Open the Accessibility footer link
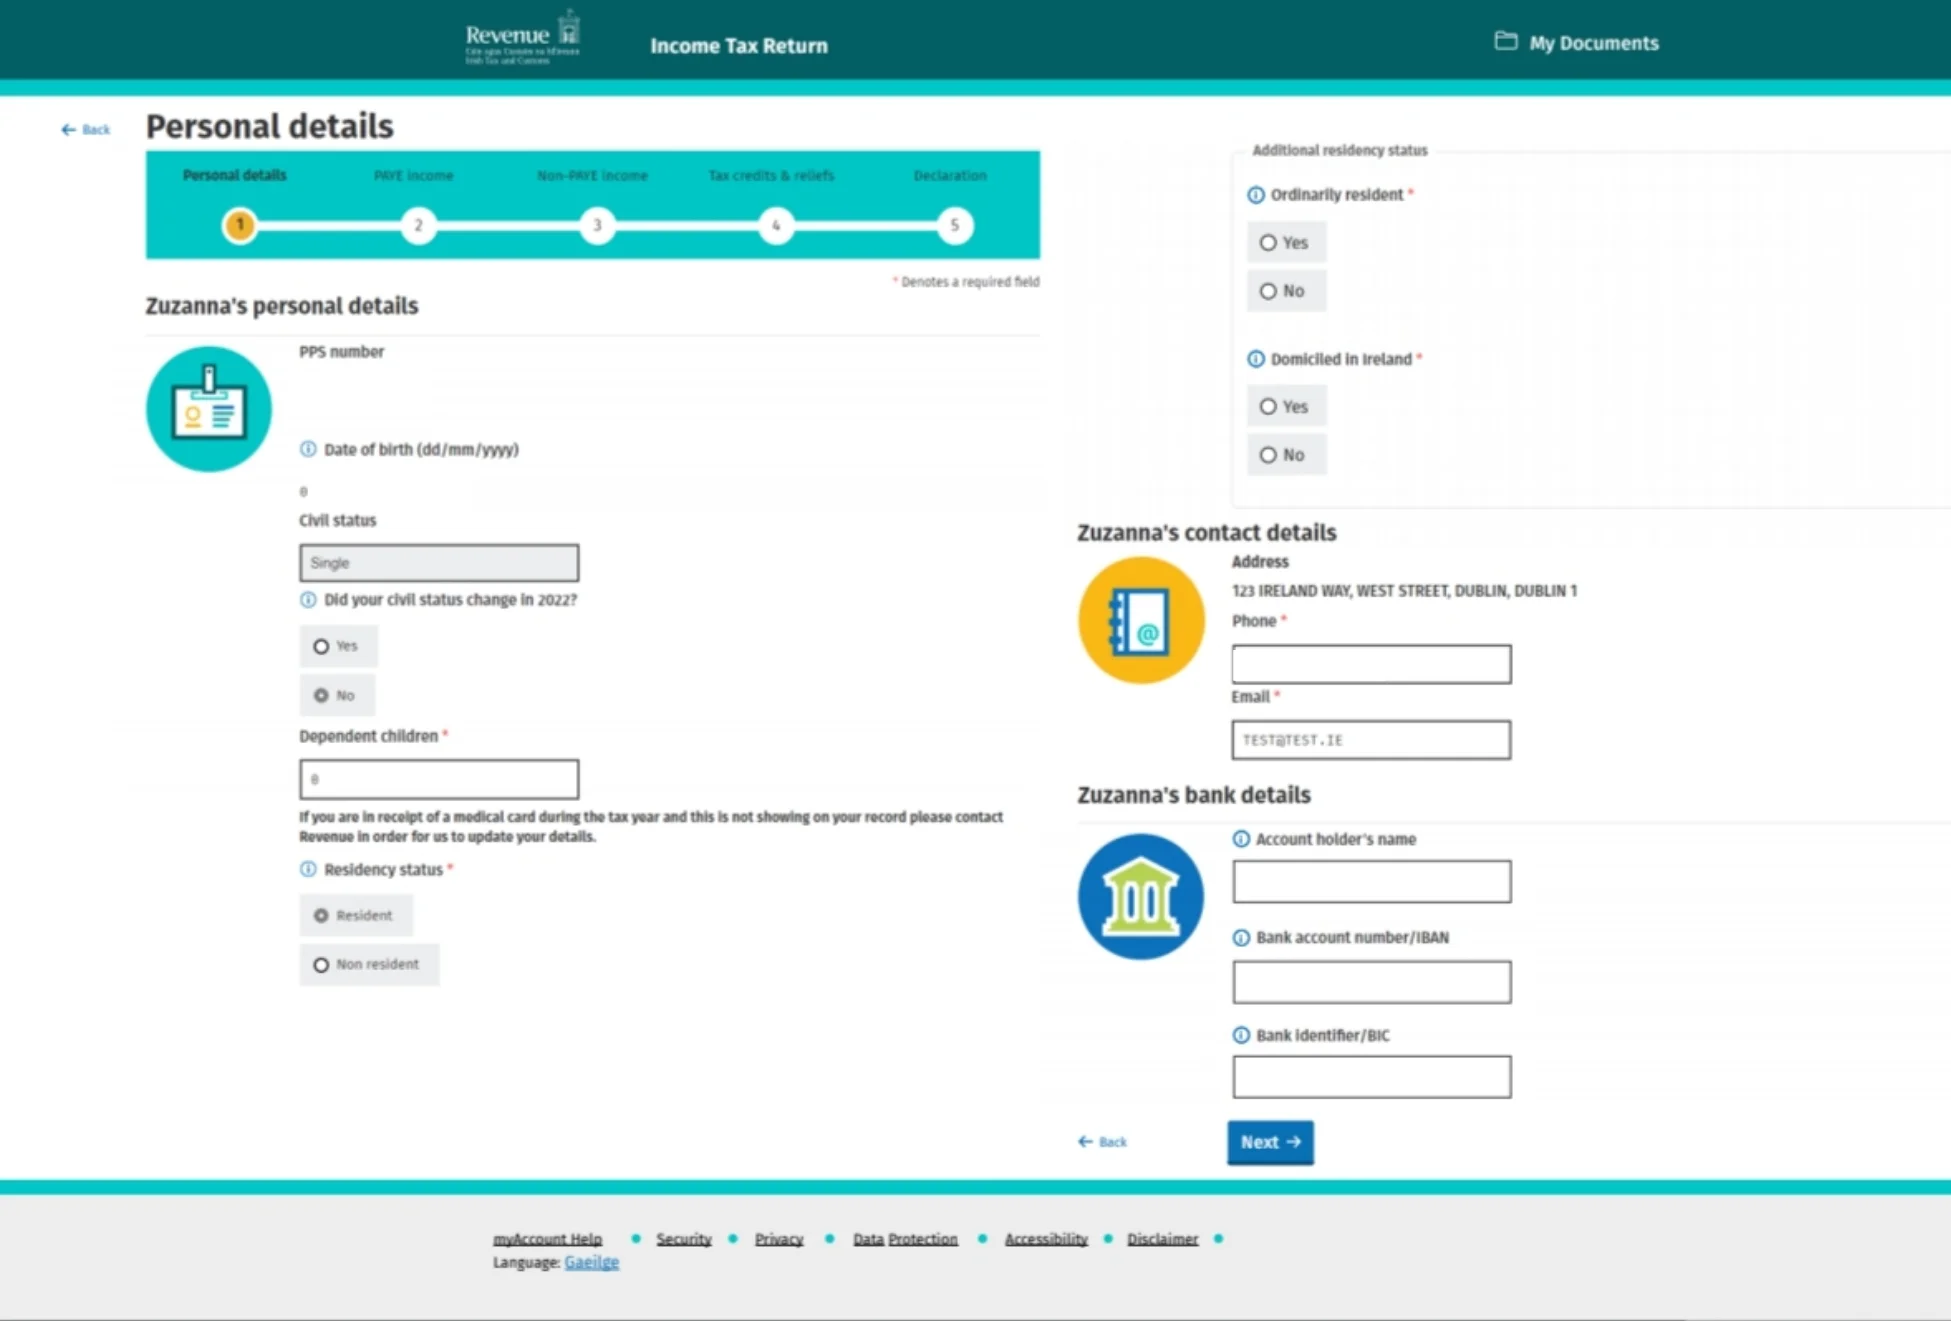1951x1321 pixels. pos(1046,1239)
